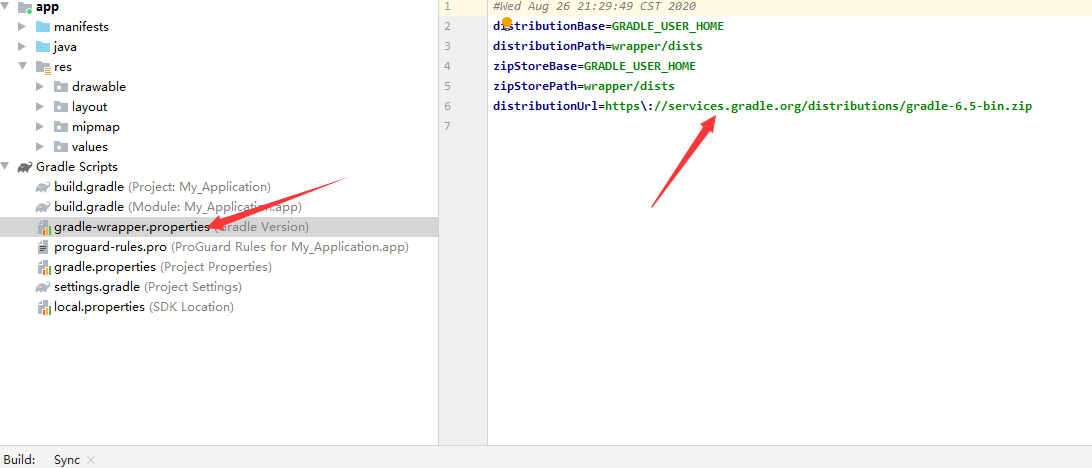Expand the layout folder
The height and width of the screenshot is (468, 1092).
tap(40, 107)
